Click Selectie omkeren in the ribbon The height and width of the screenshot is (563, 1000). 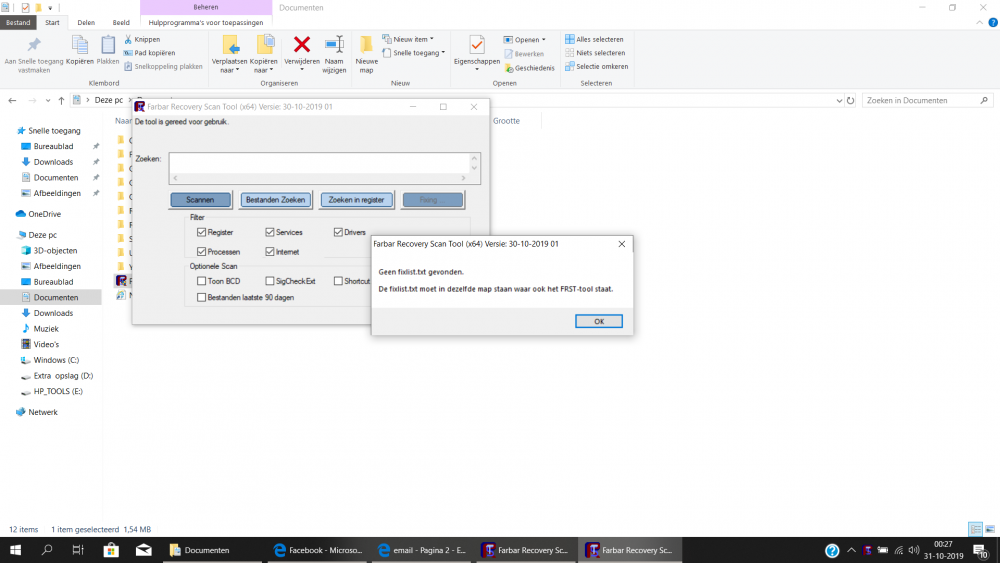(597, 66)
